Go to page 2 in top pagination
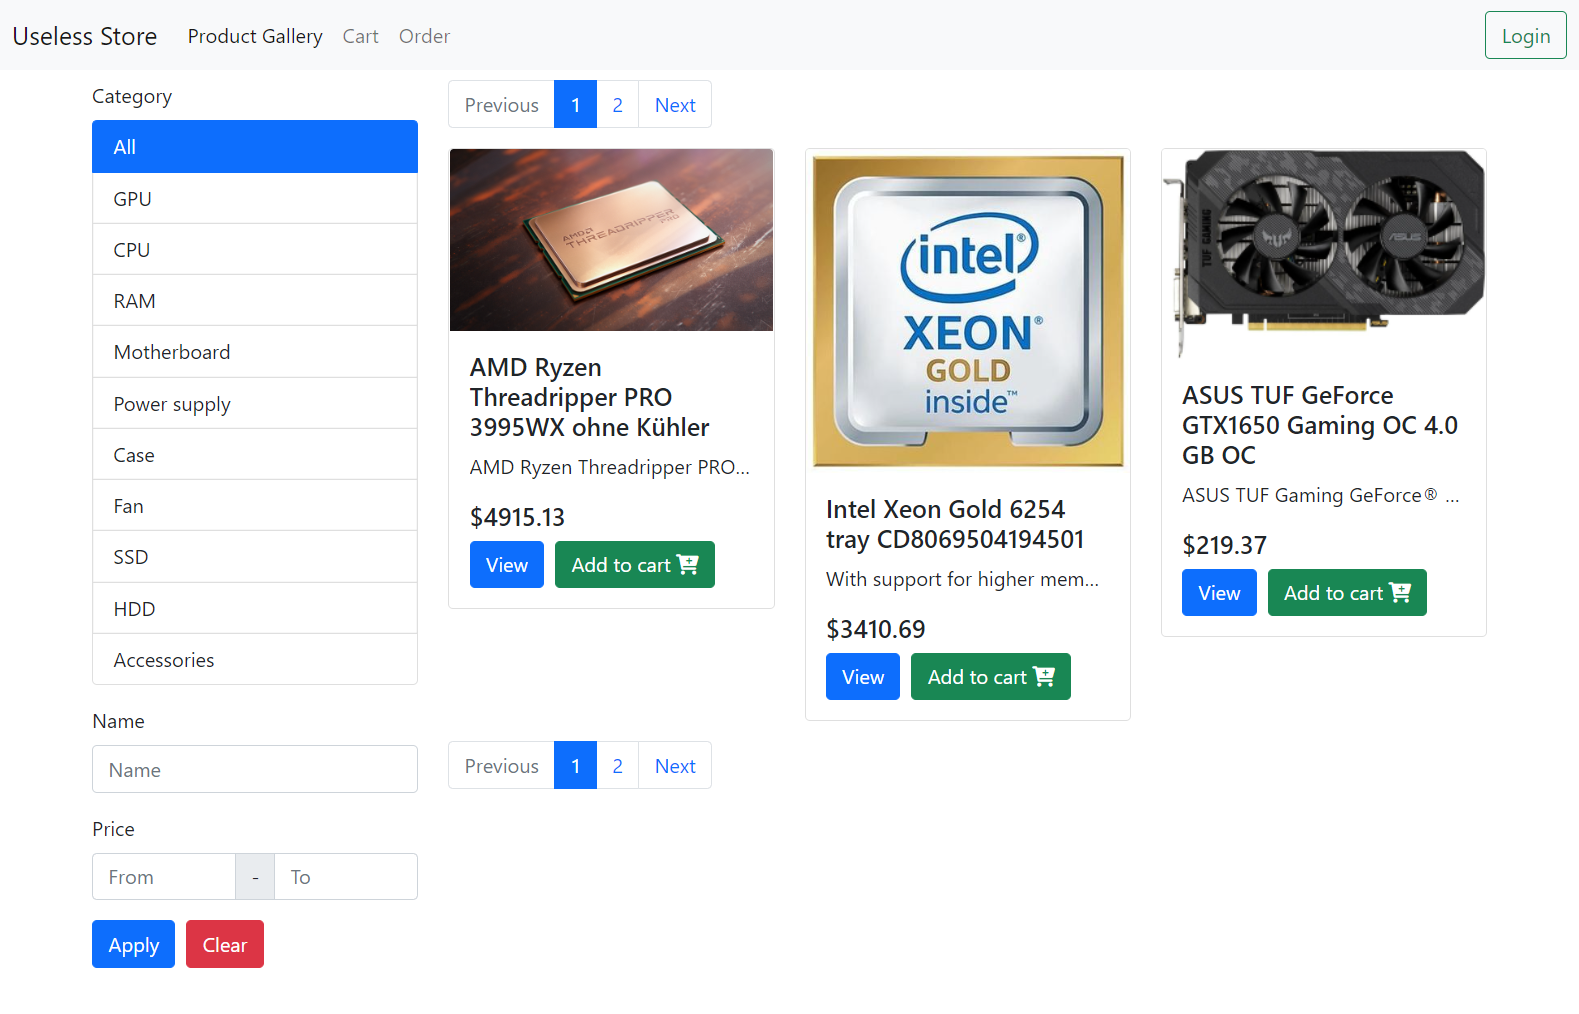 click(618, 104)
